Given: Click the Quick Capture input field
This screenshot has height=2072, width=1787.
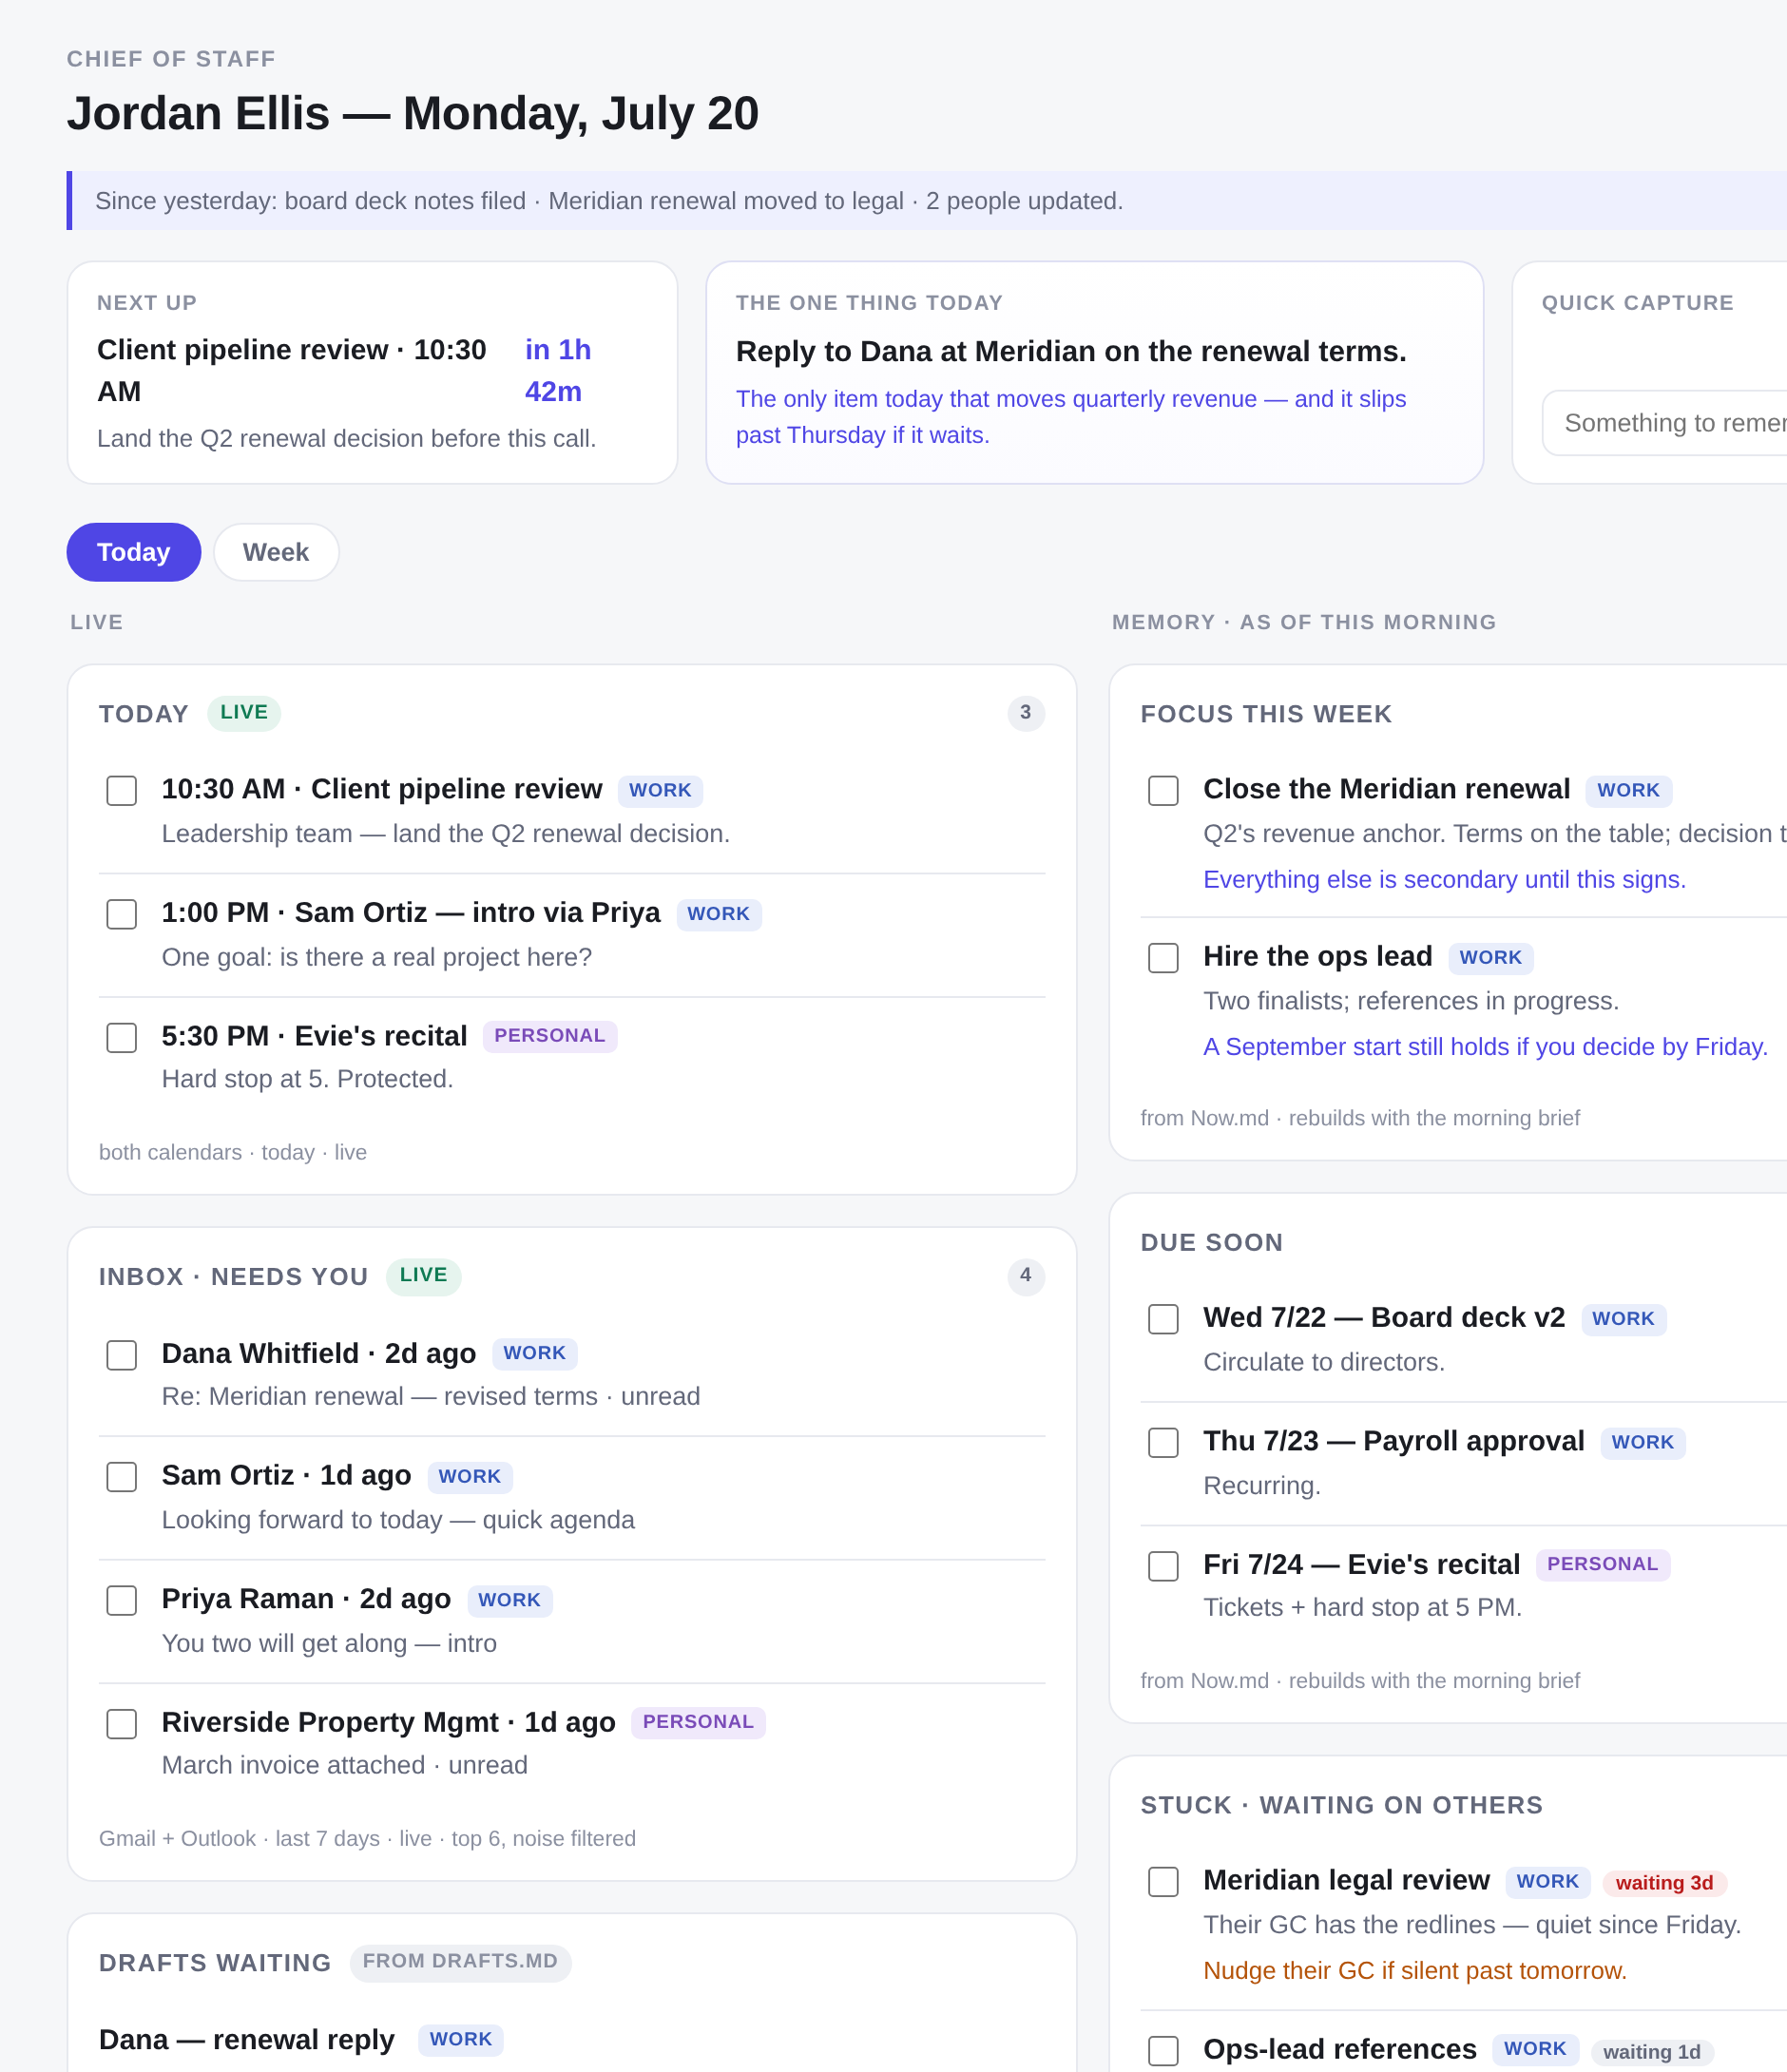Looking at the screenshot, I should click(1665, 423).
